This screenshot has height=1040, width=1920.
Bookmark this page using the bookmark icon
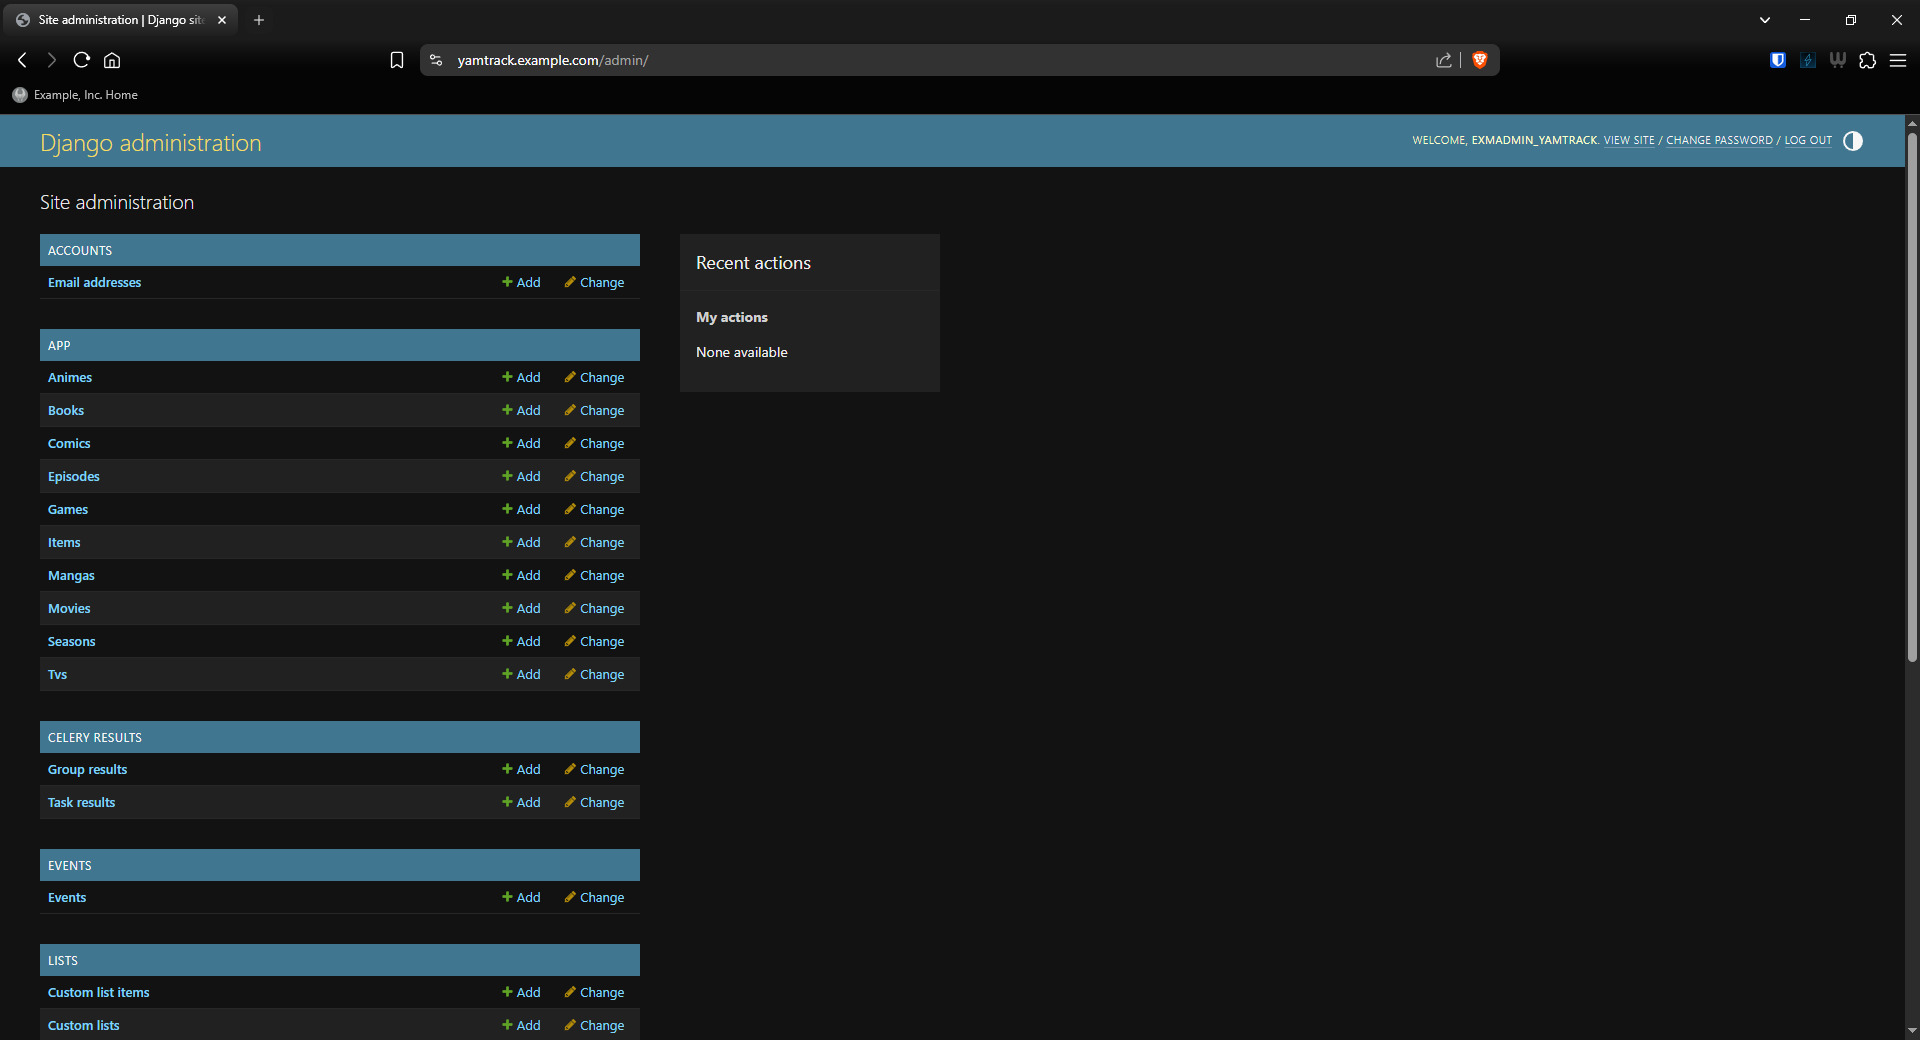click(x=397, y=60)
